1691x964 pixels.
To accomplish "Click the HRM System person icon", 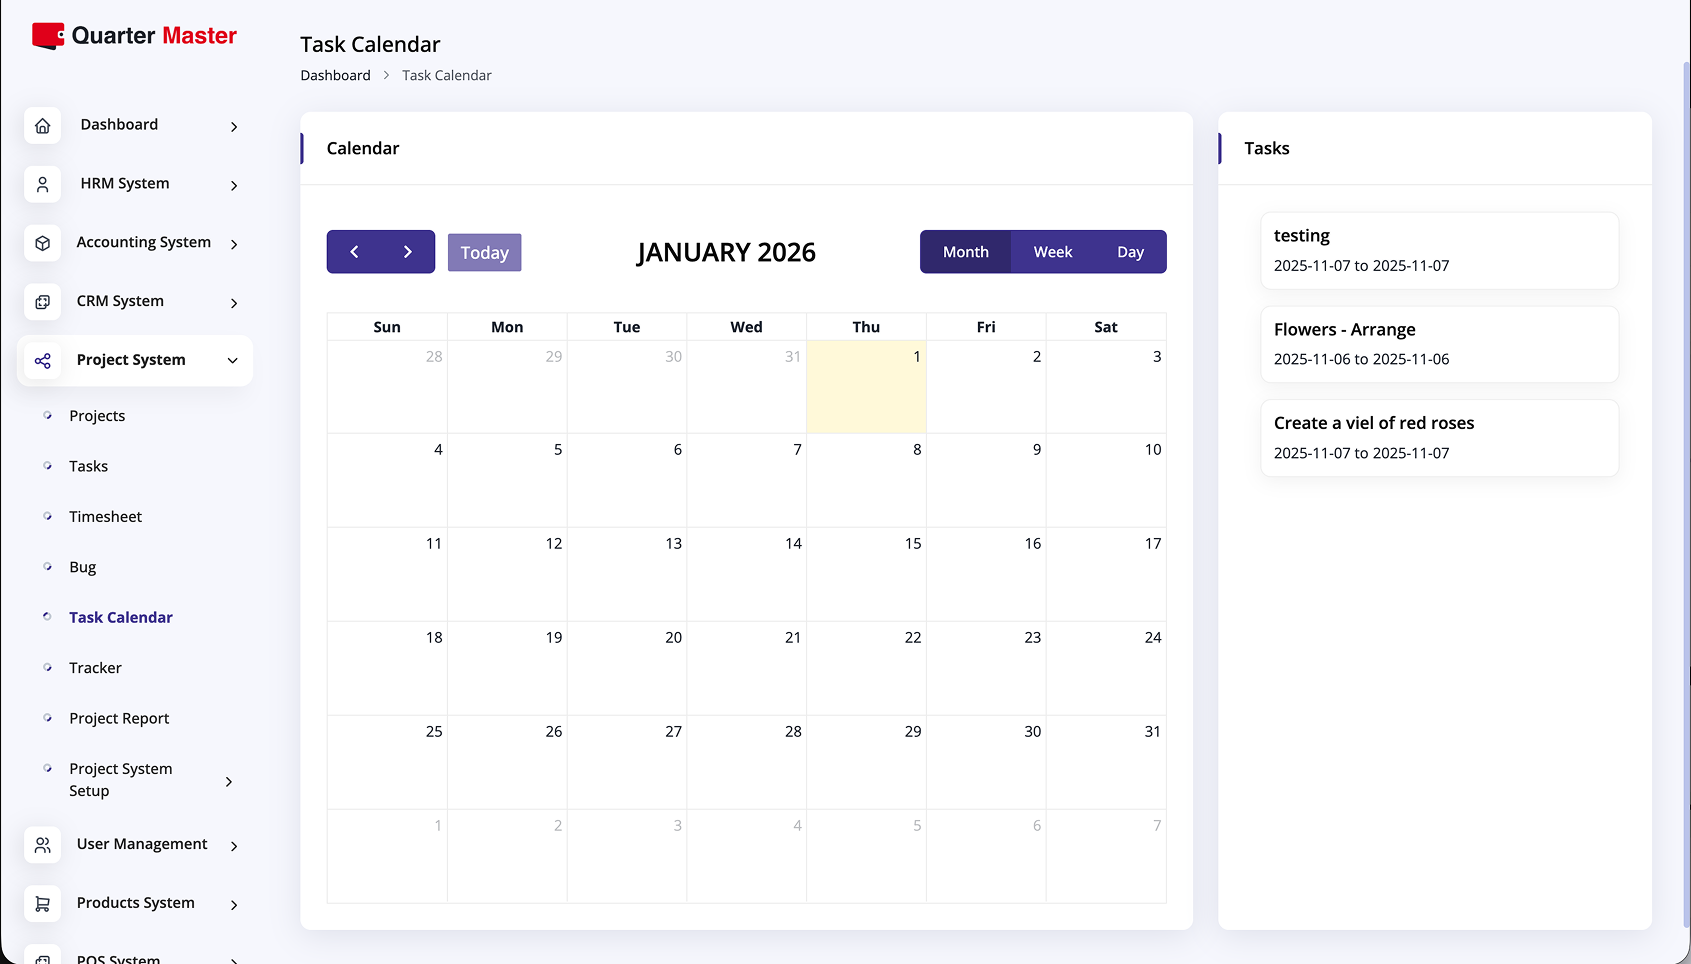I will (x=42, y=184).
